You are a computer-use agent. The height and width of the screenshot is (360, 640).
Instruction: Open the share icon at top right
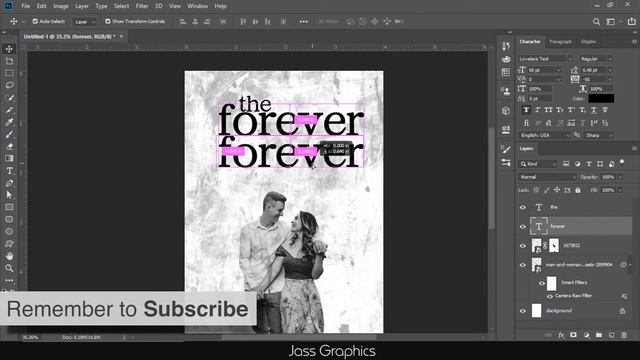pos(631,22)
